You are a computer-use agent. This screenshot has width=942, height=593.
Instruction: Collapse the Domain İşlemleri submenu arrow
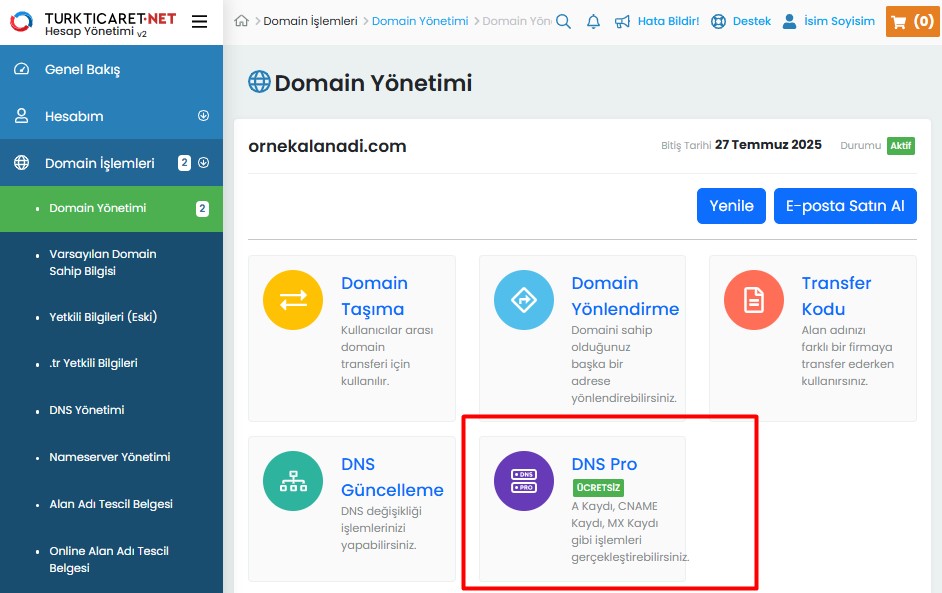pos(204,162)
